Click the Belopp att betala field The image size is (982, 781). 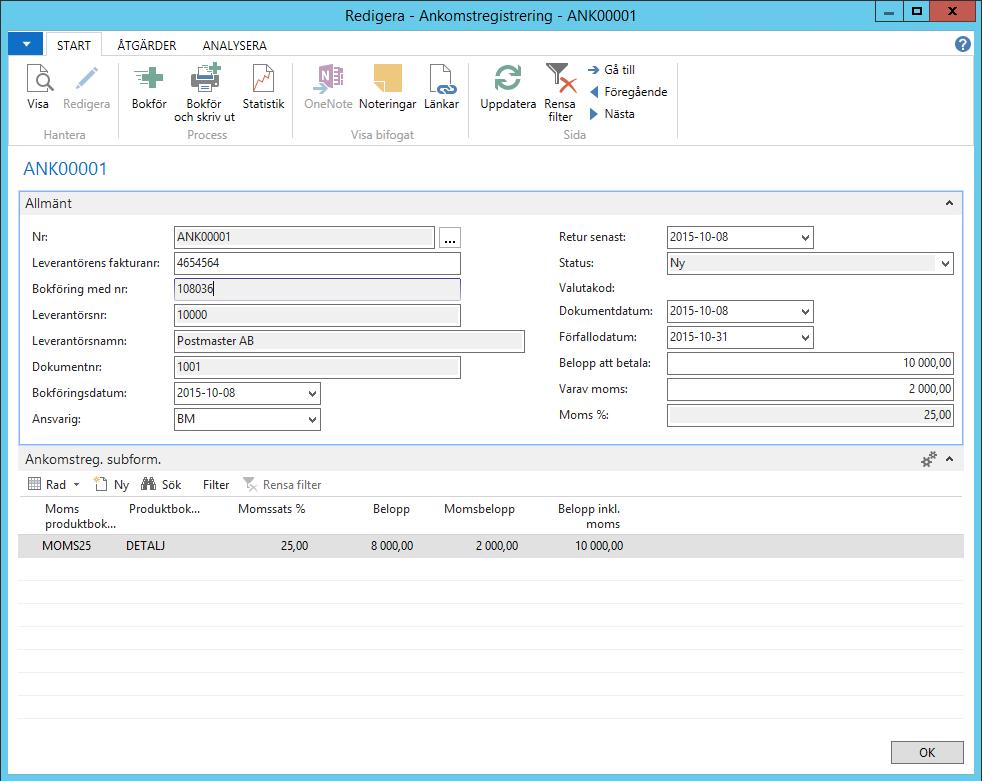click(x=810, y=363)
